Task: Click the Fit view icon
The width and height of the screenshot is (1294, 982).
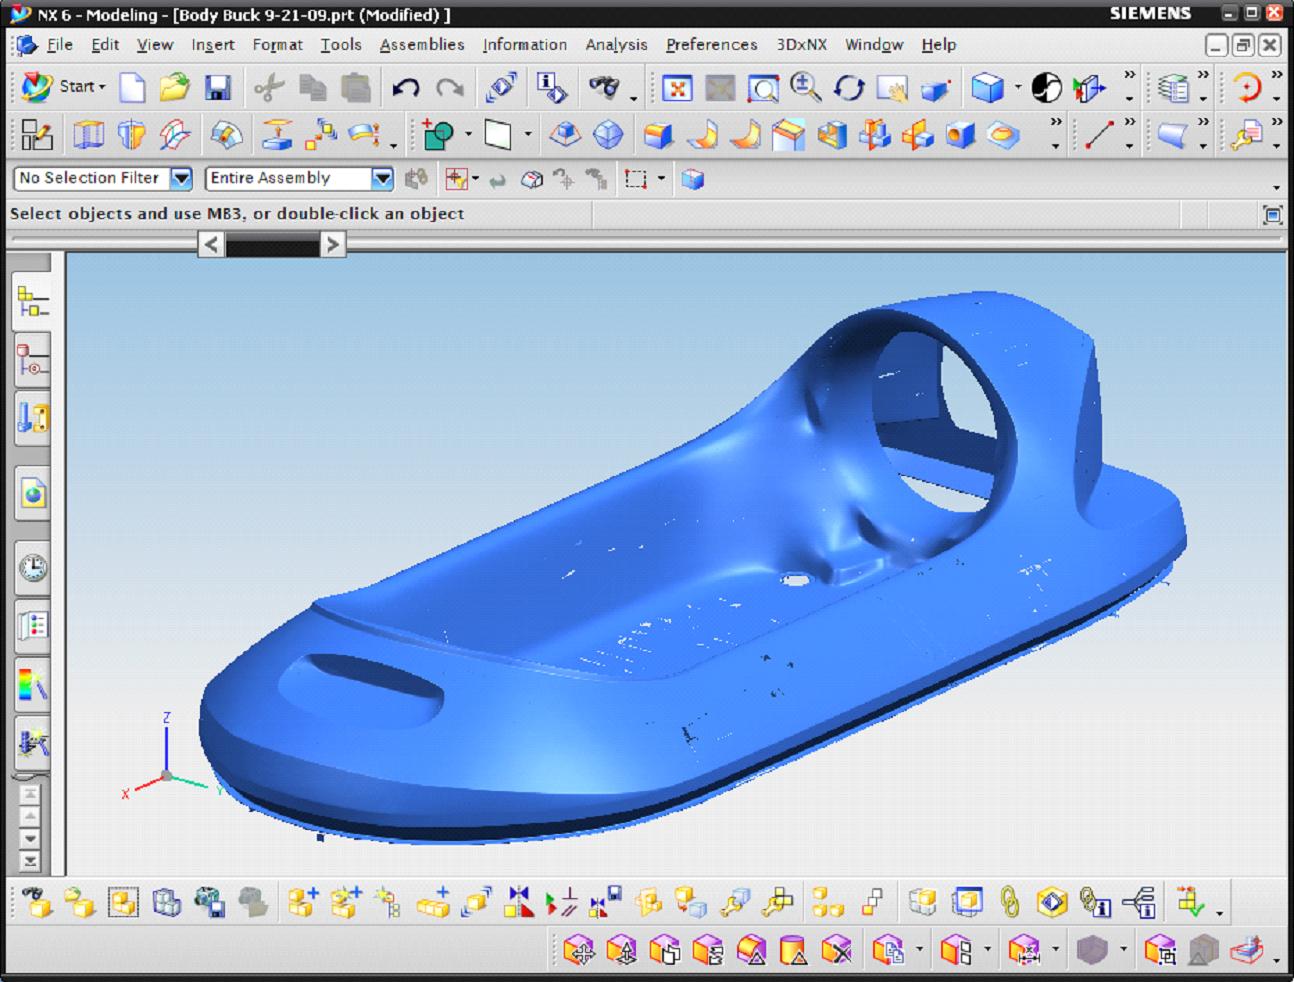Action: click(677, 88)
